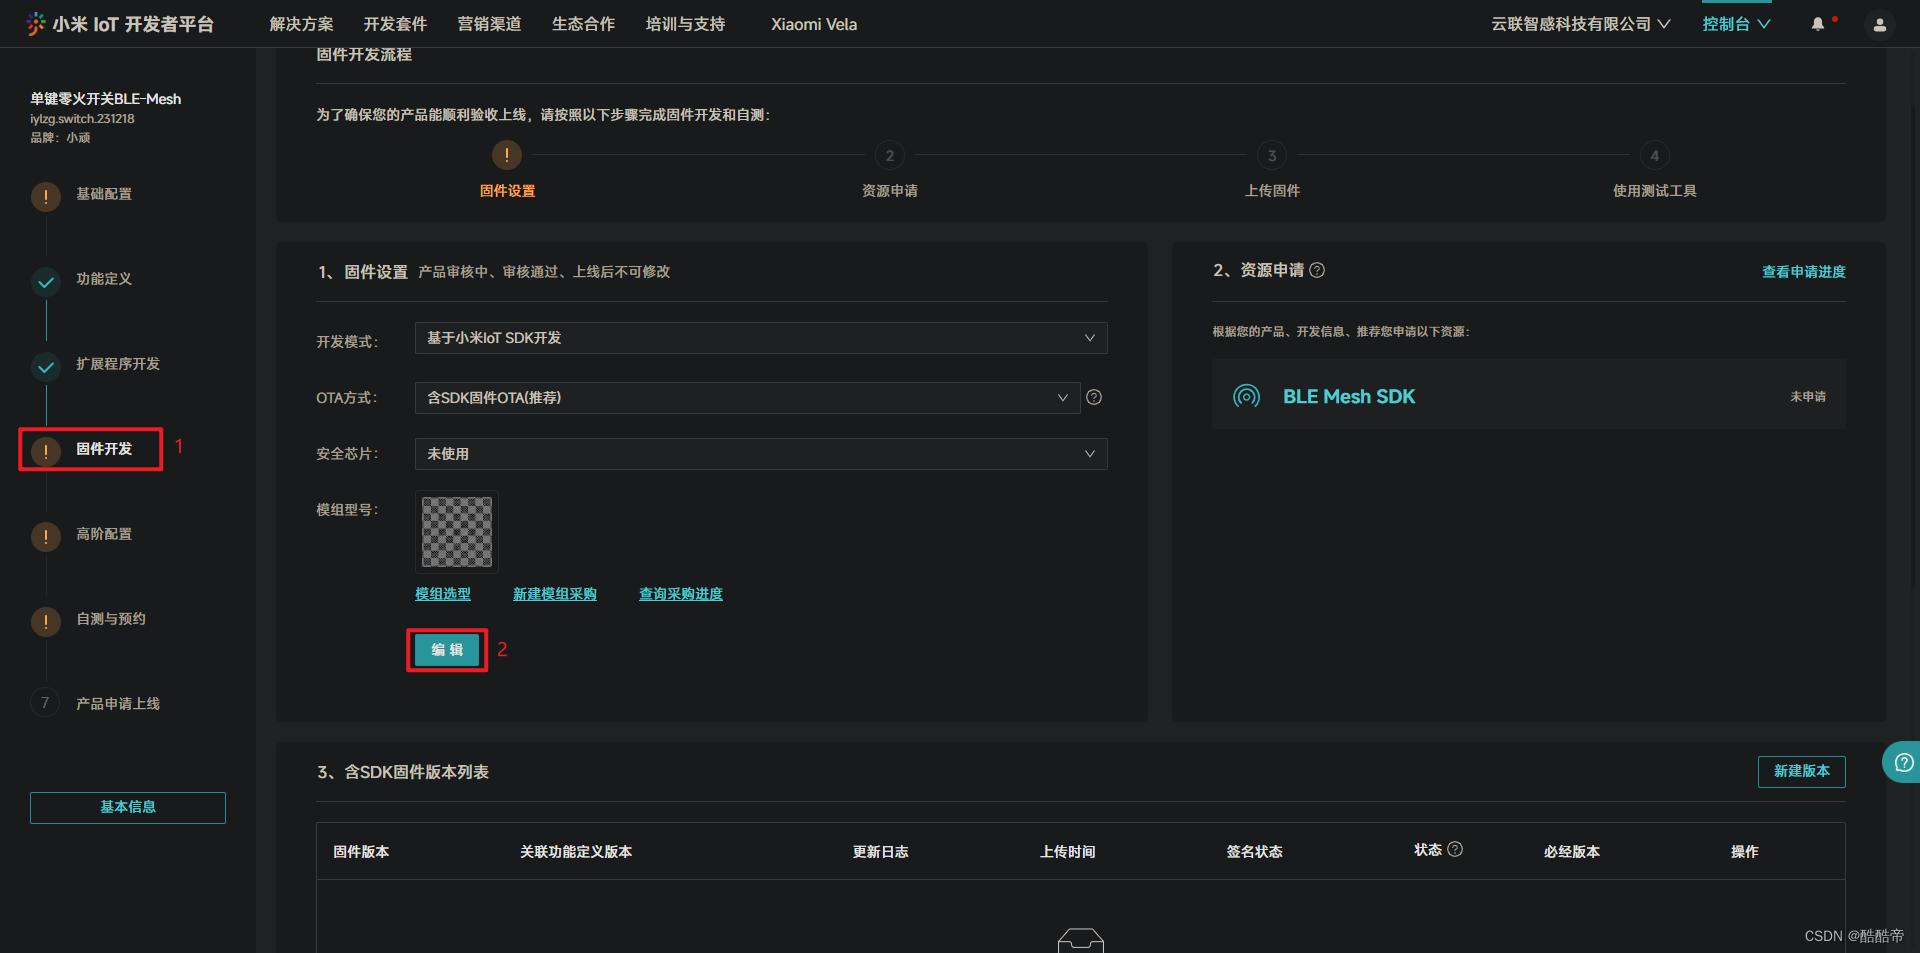Click product name 单键零火开关BLE-Mesh
Screen dimensions: 1920x953
[106, 99]
